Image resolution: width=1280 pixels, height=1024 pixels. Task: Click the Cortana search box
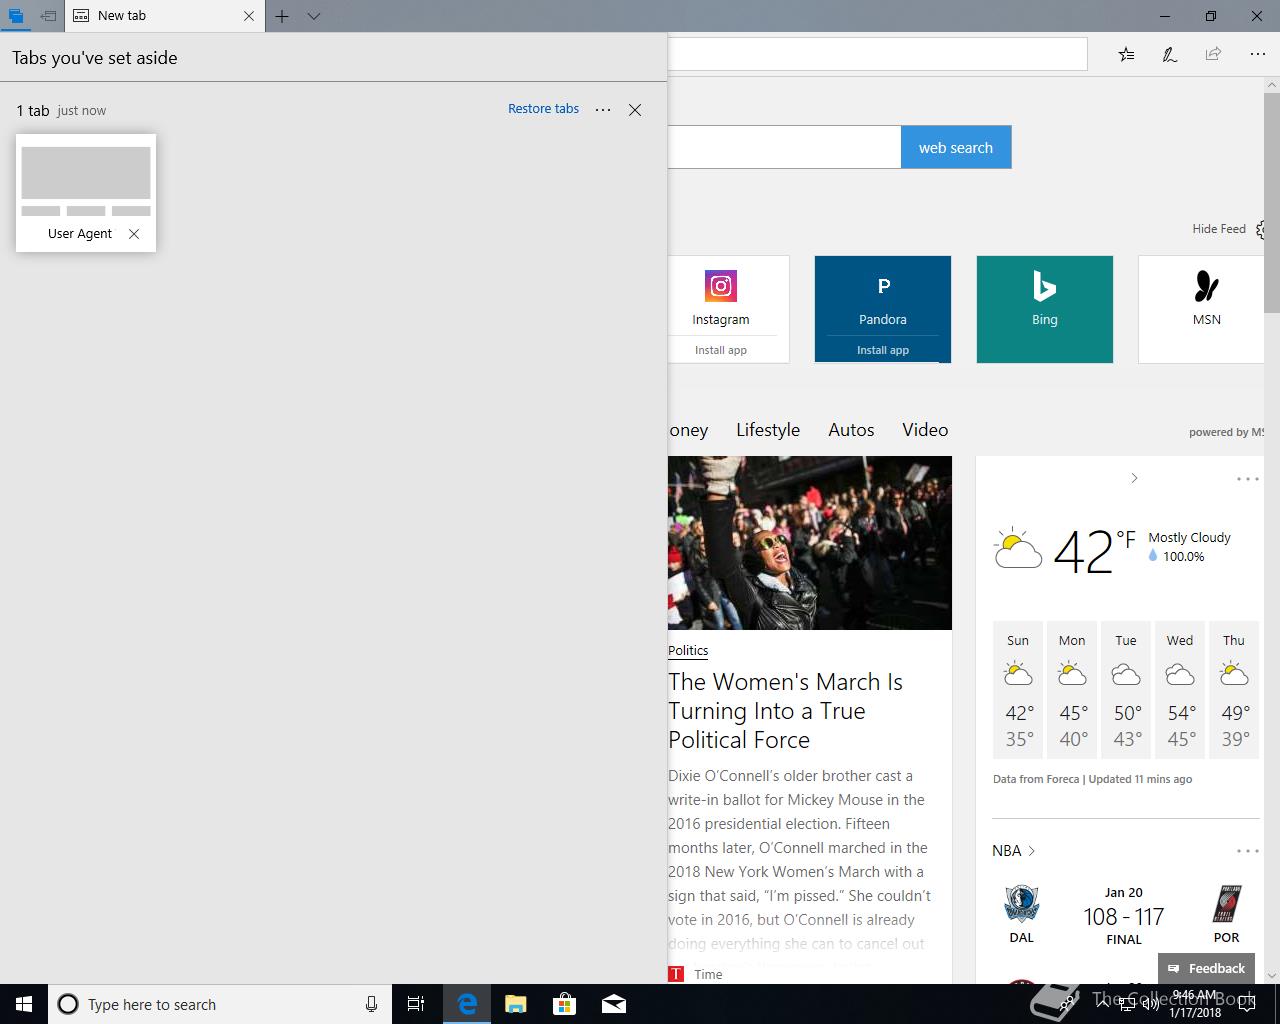[x=218, y=1004]
